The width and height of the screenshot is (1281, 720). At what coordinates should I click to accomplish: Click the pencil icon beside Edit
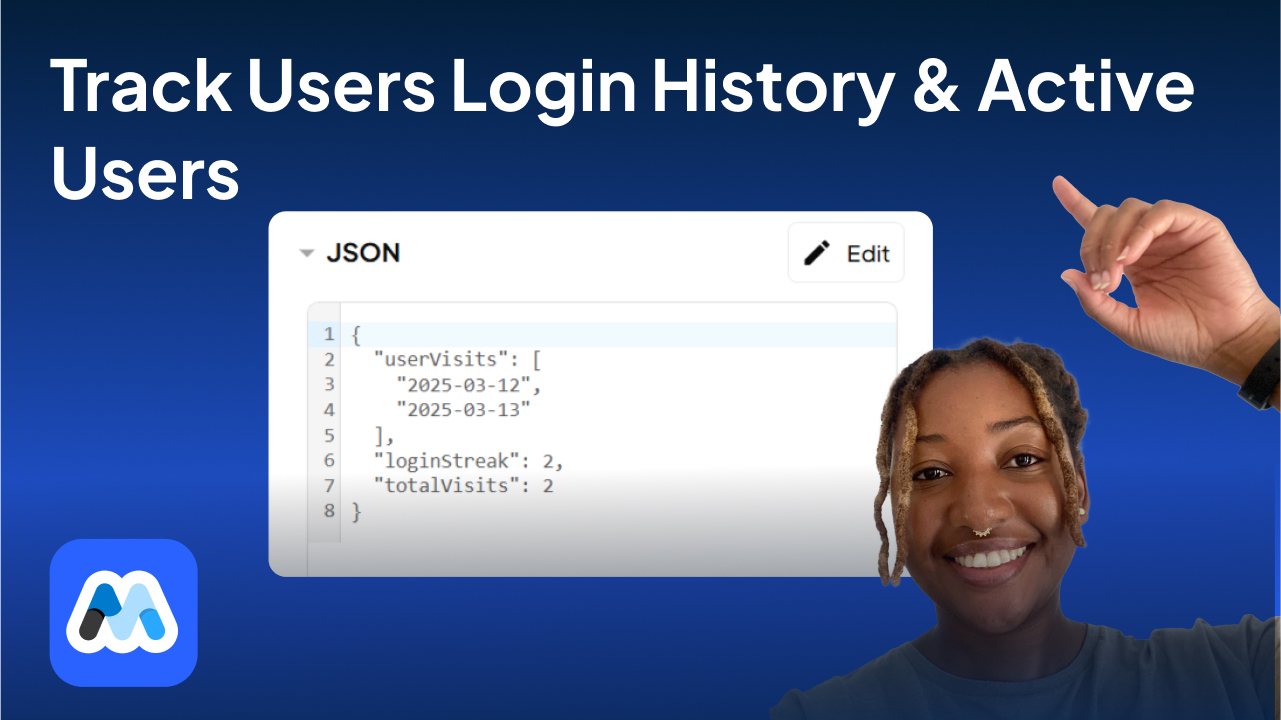click(817, 253)
